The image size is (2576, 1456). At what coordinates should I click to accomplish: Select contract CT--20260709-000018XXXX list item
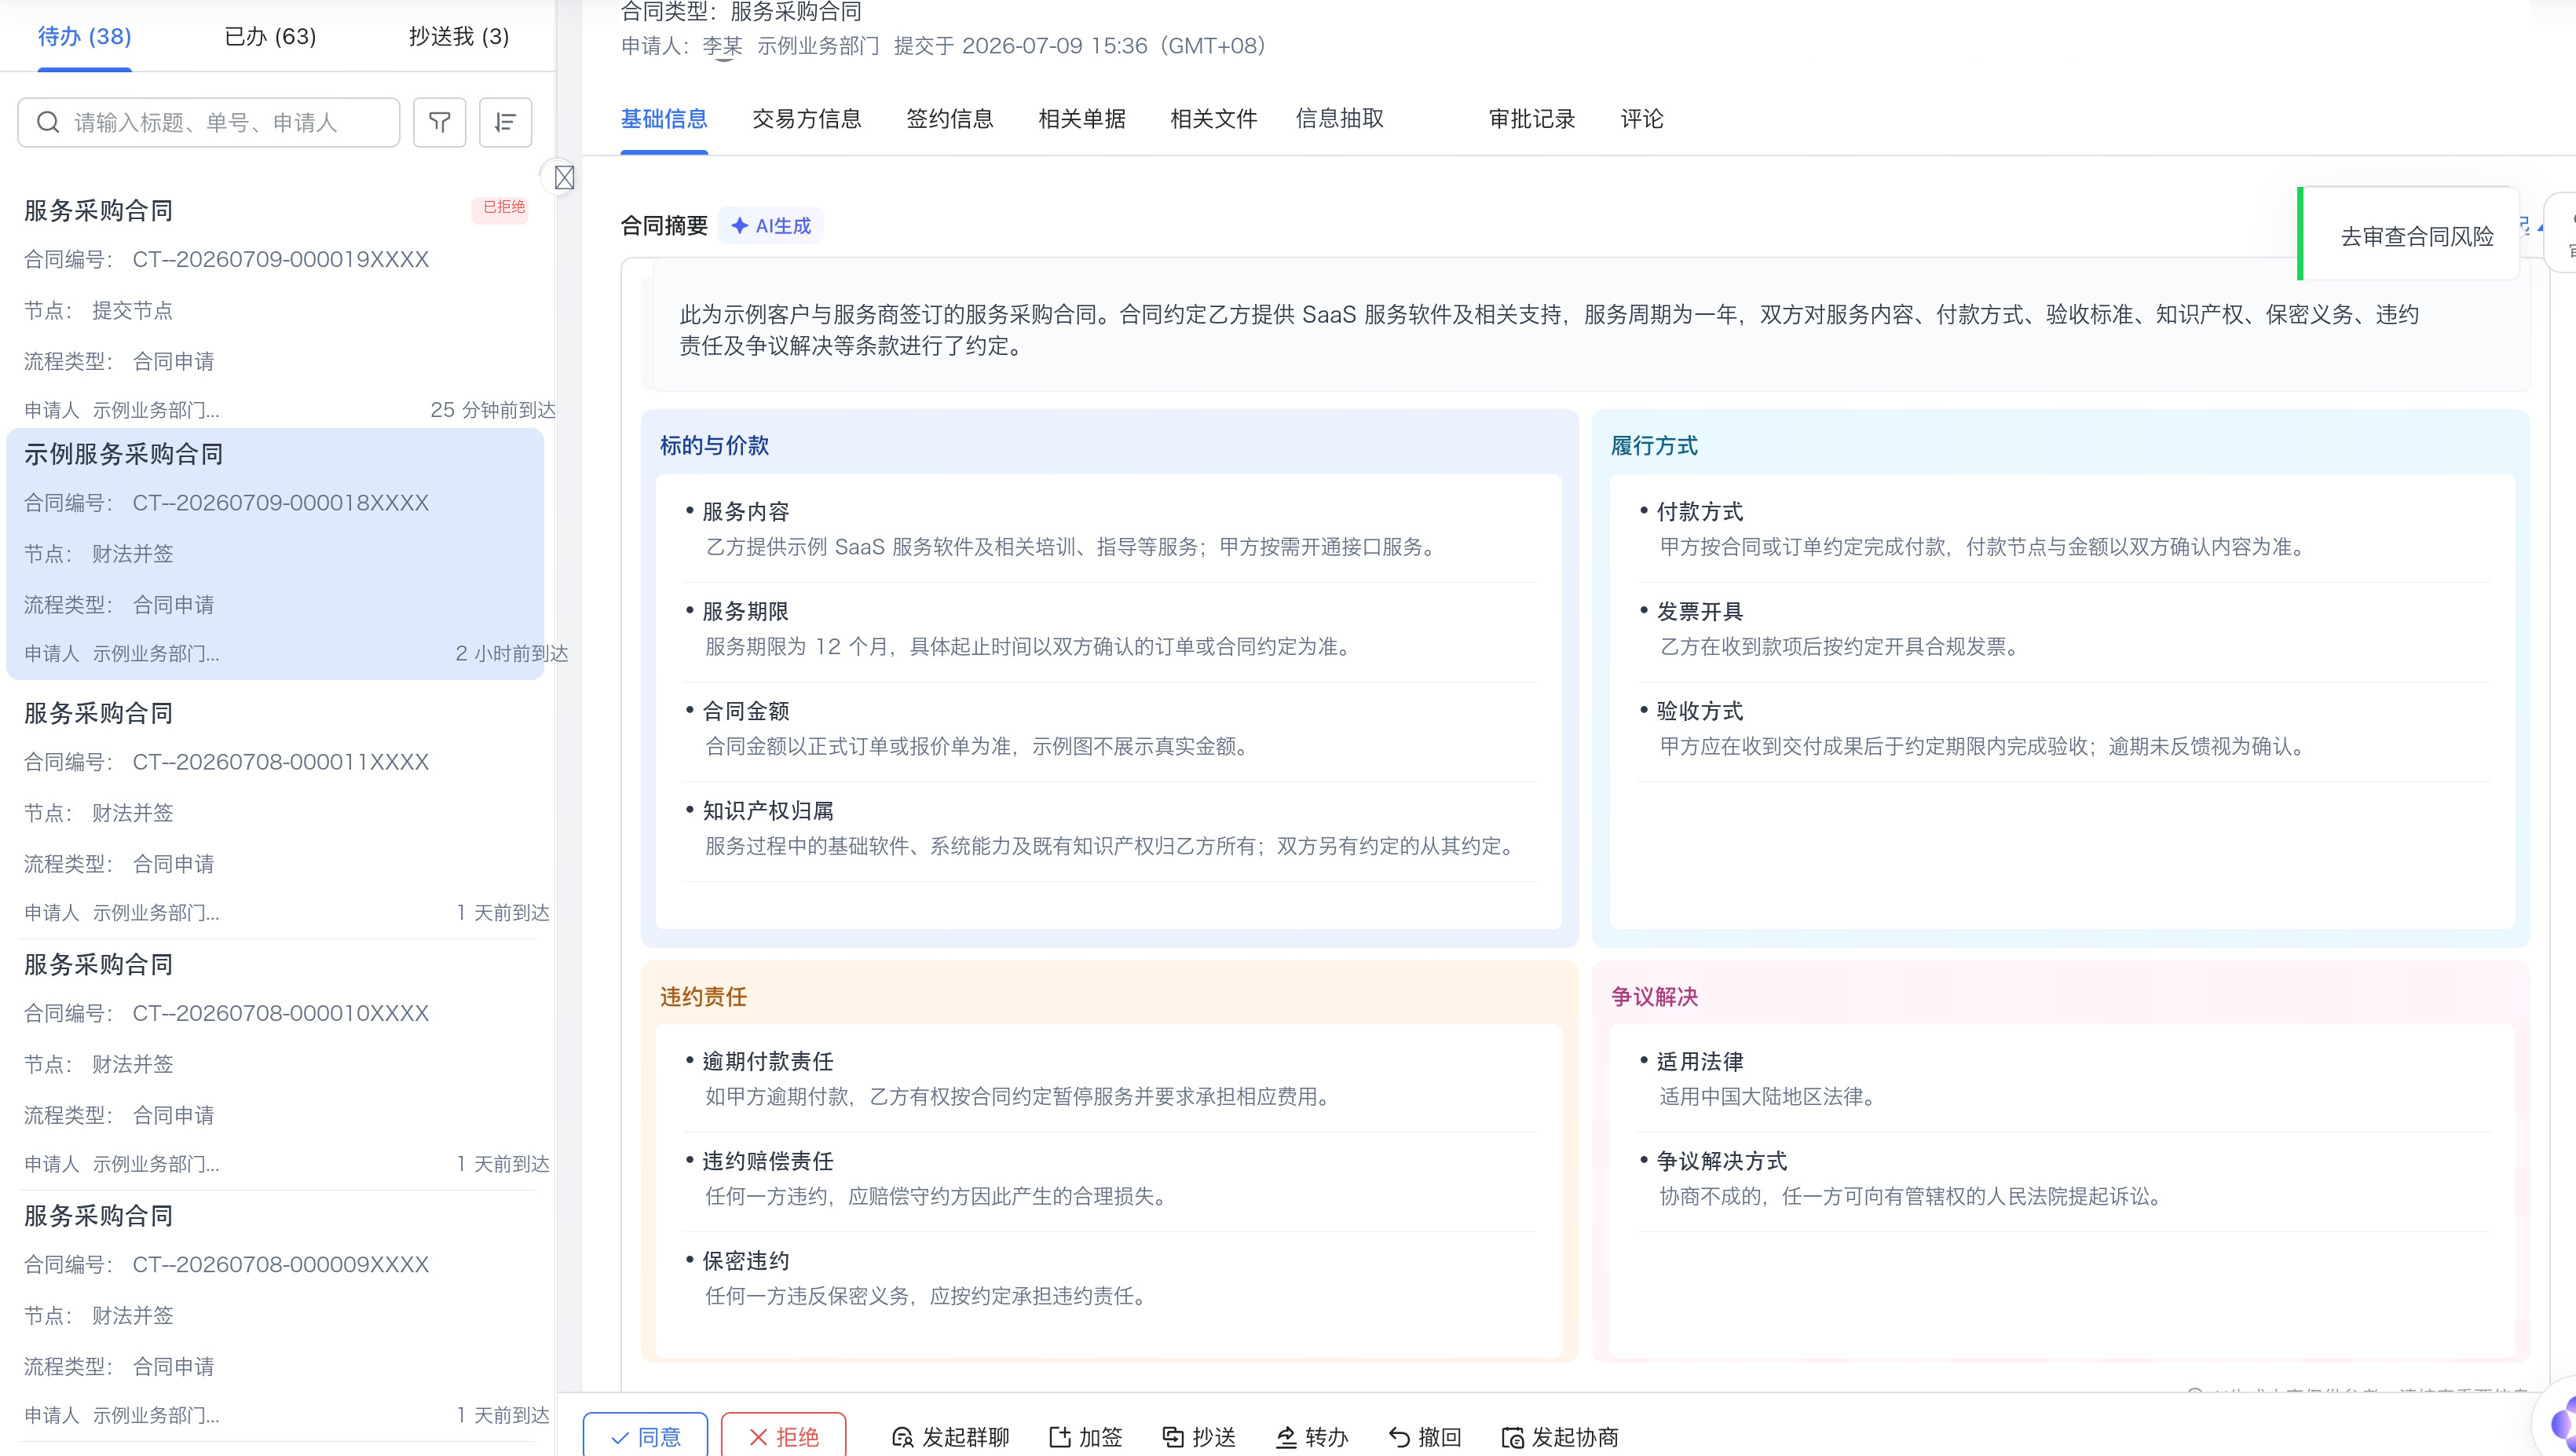pos(275,554)
